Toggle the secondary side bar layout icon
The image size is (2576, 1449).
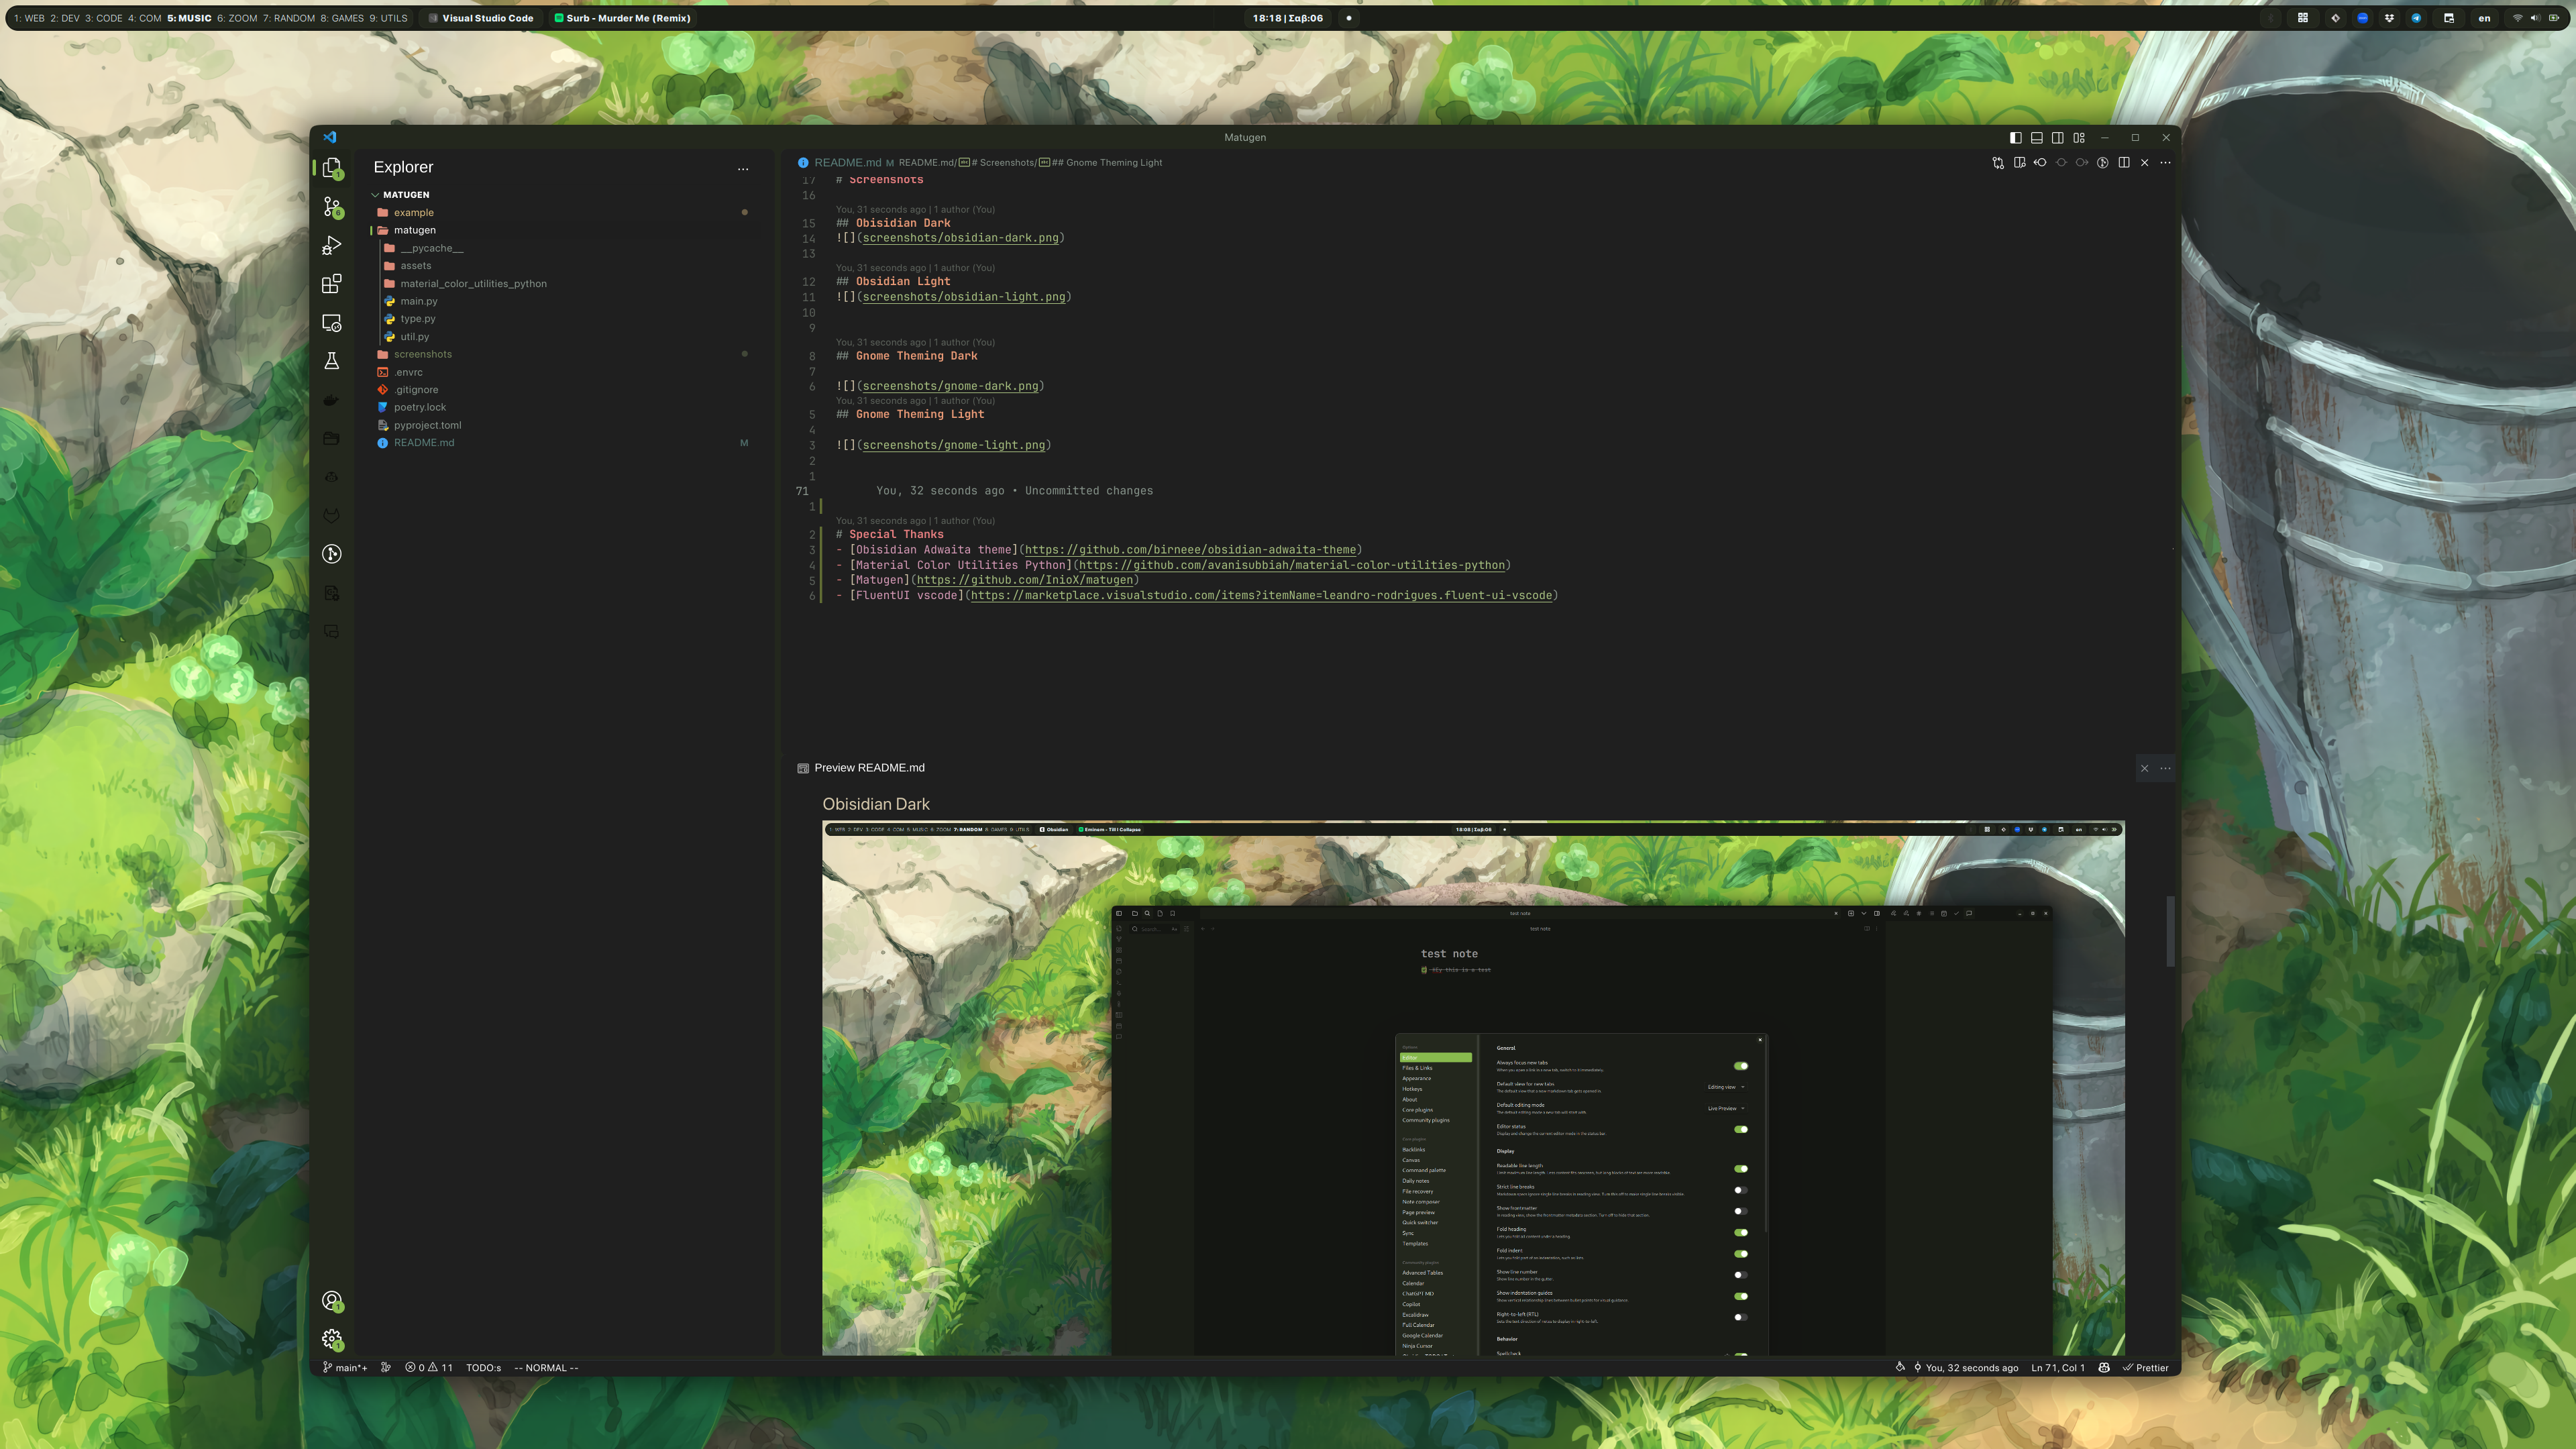point(2057,138)
